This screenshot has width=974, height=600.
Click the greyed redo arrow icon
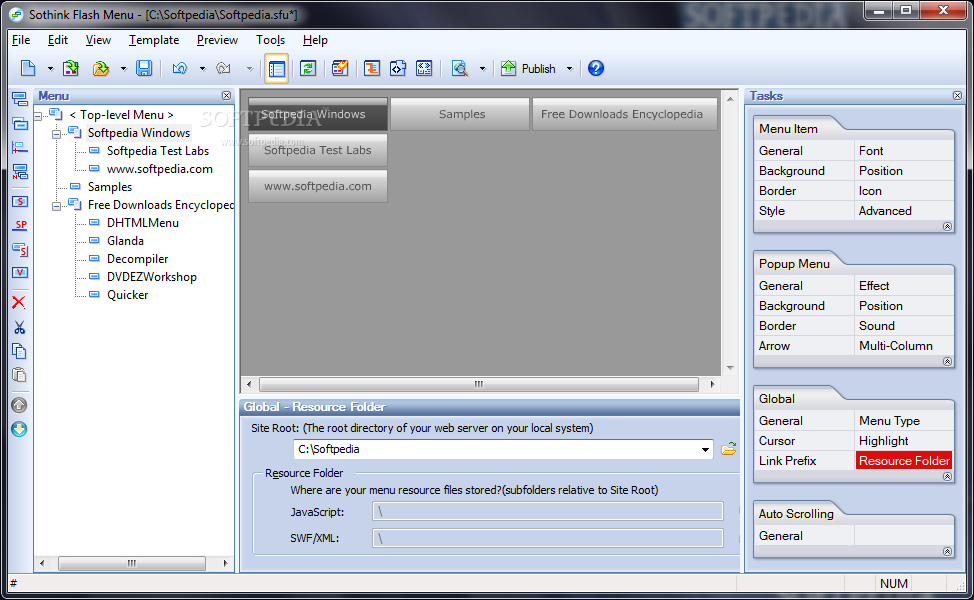[223, 68]
